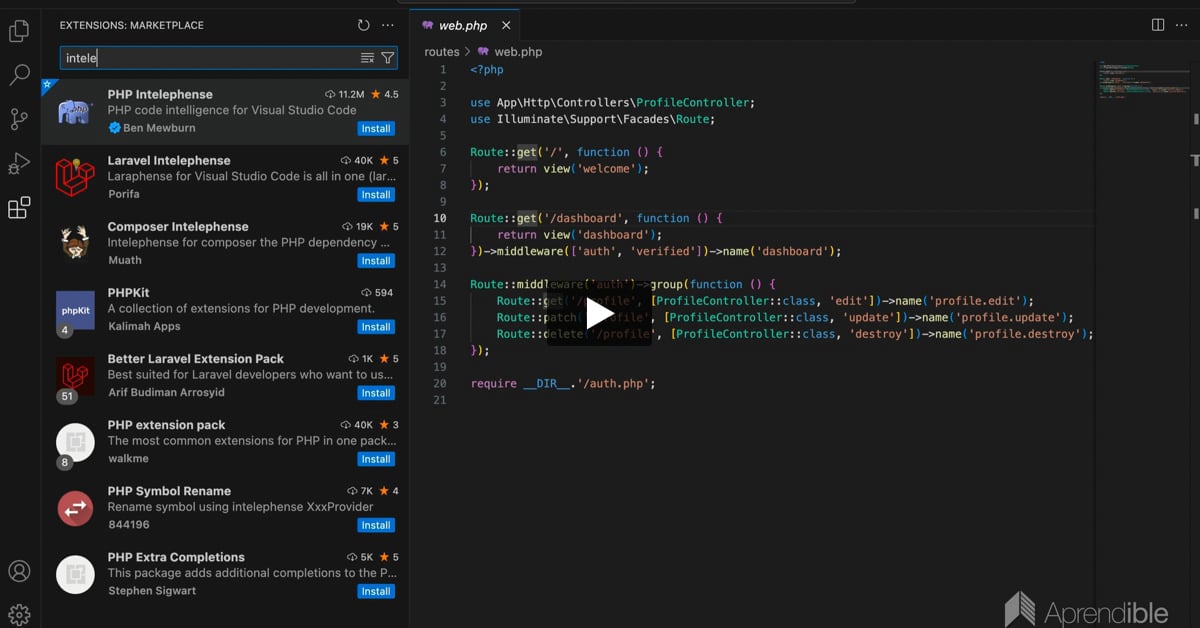The width and height of the screenshot is (1200, 628).
Task: Open the phpKit extension logo
Action: click(75, 310)
